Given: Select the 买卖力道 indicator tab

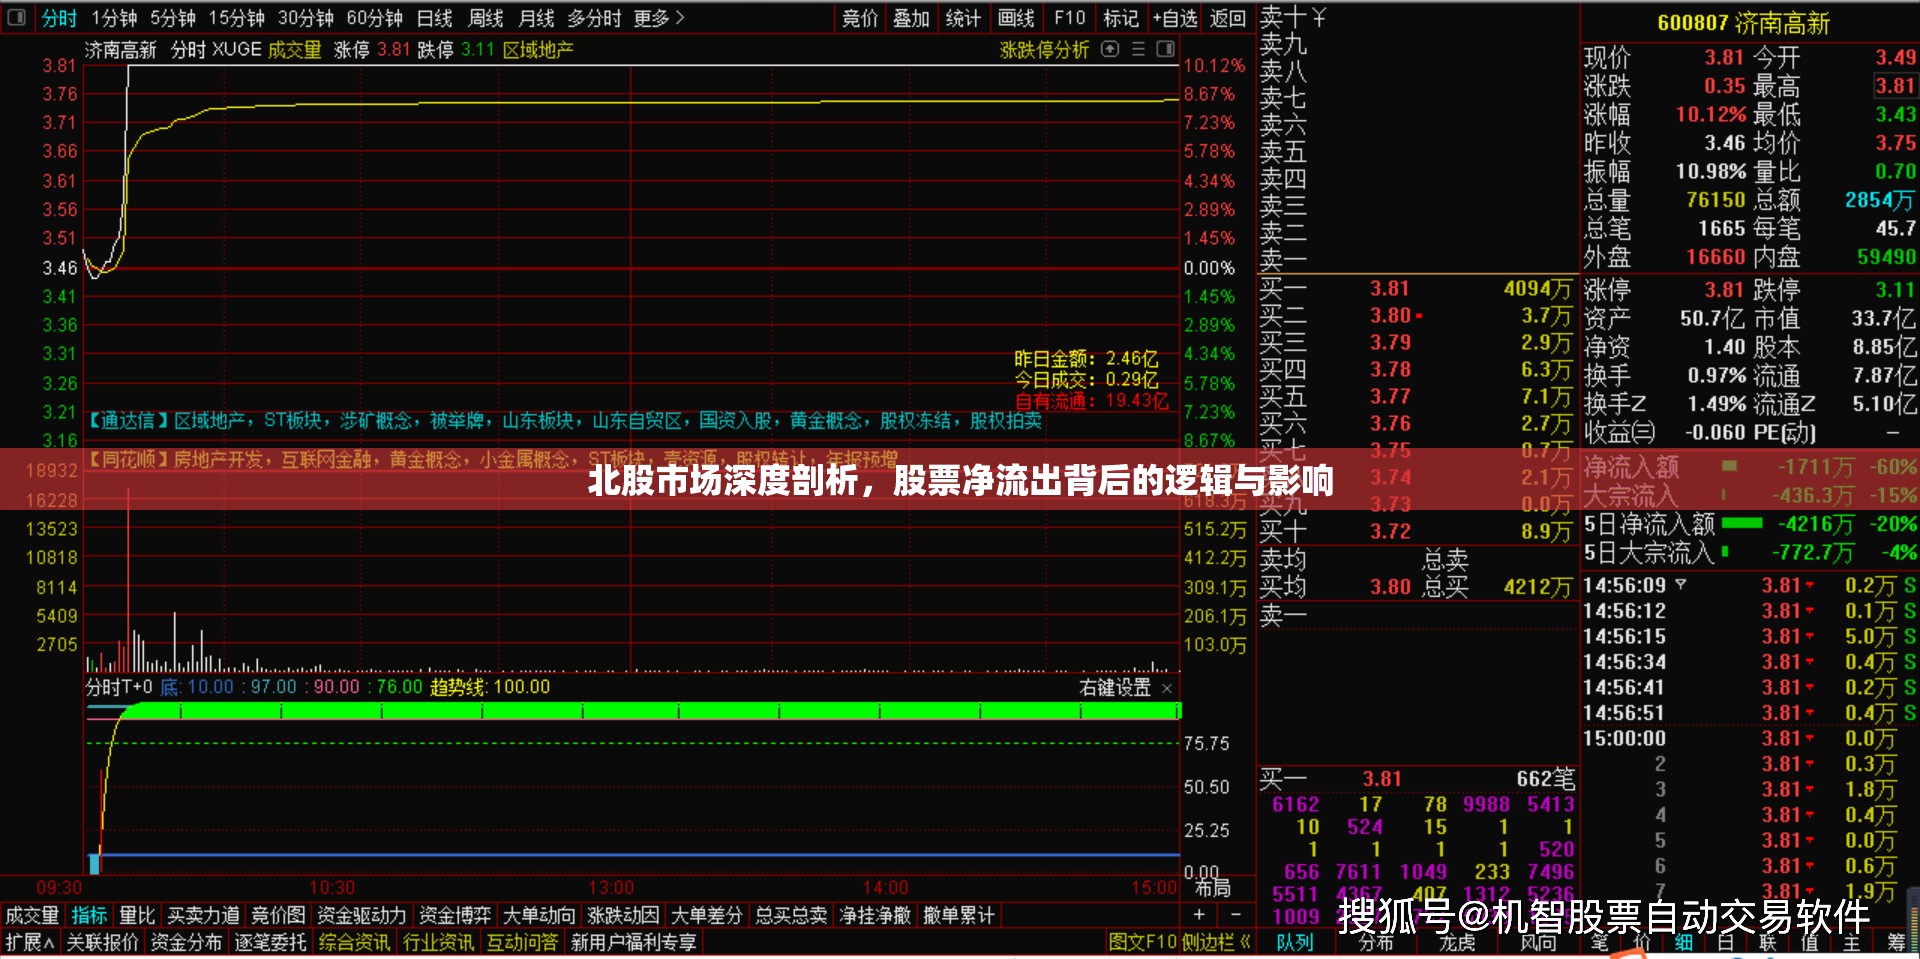Looking at the screenshot, I should click(x=203, y=915).
